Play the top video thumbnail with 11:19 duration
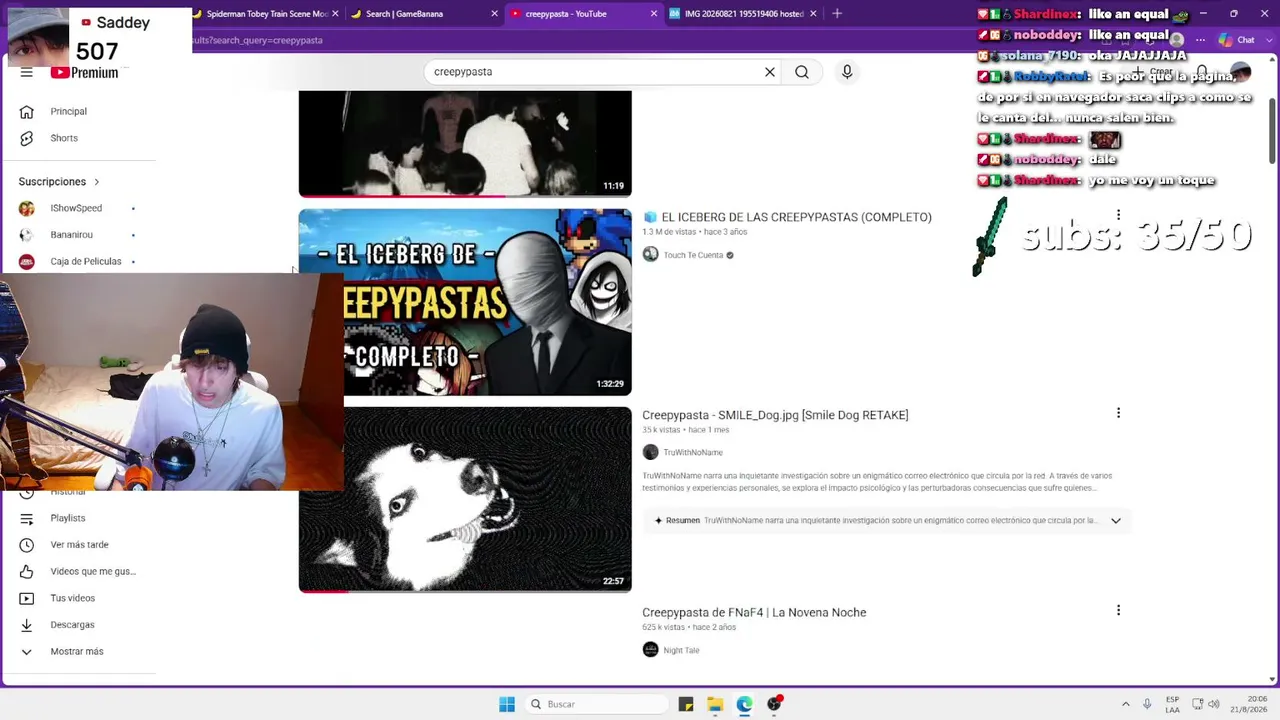The width and height of the screenshot is (1280, 720). 465,144
